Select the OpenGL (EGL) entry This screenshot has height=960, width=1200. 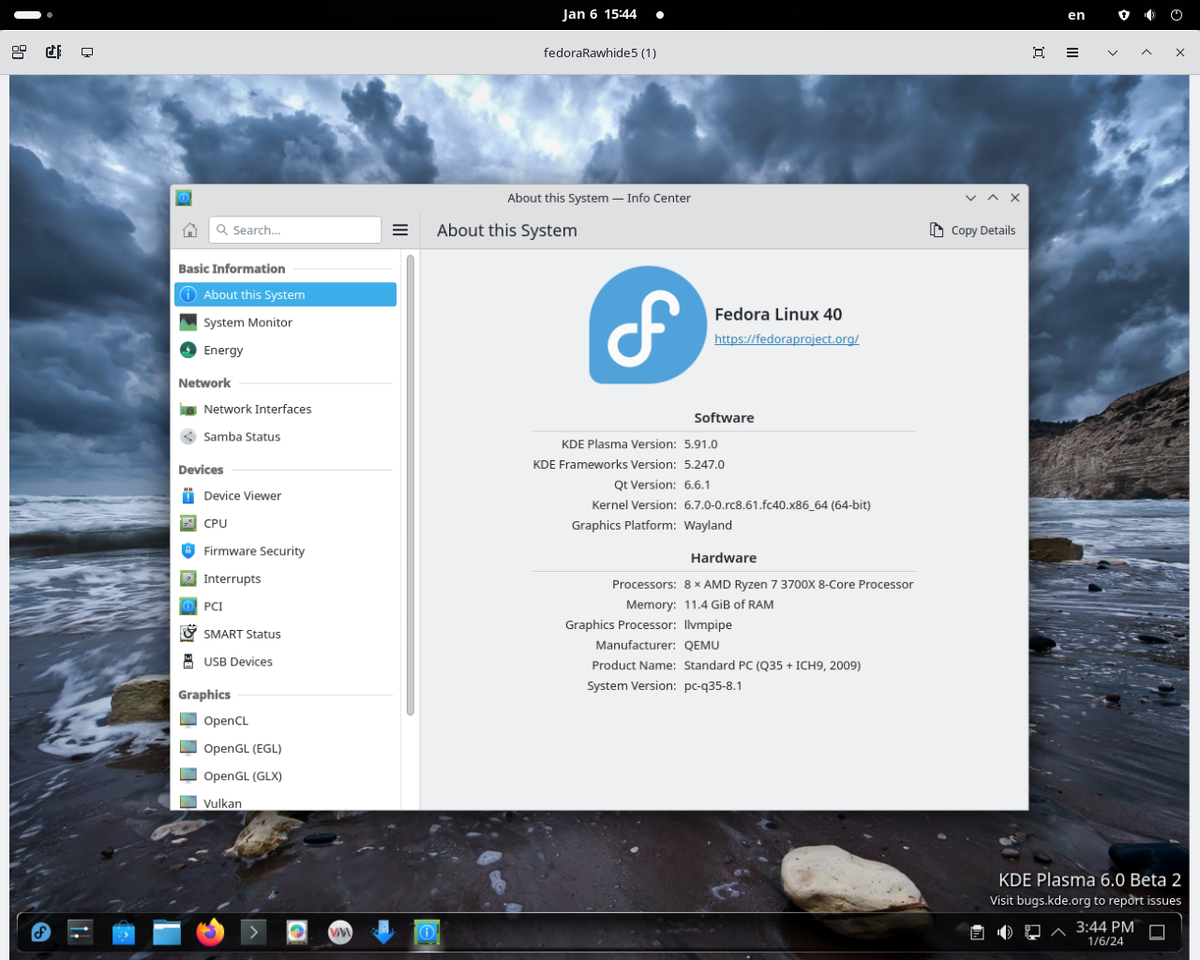(285, 748)
